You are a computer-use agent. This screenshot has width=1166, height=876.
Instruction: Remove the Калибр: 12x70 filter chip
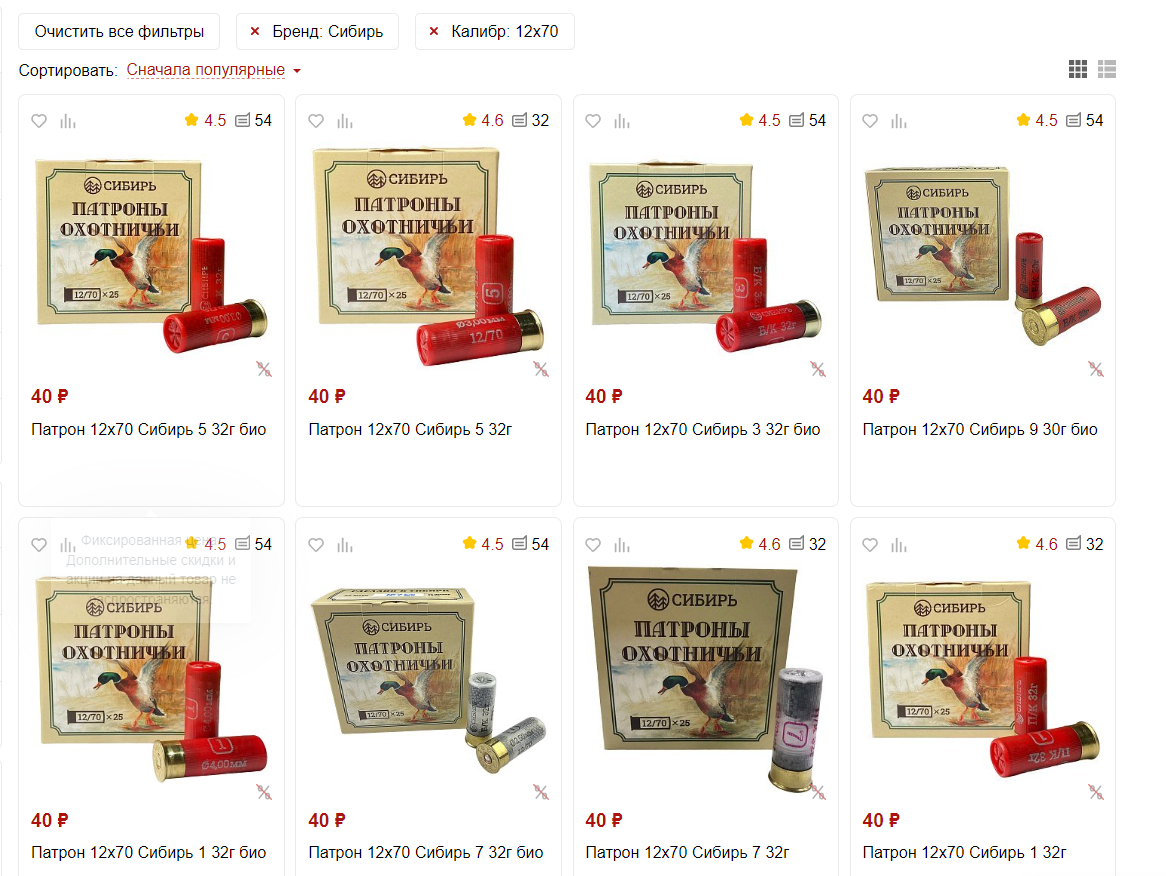coord(434,31)
